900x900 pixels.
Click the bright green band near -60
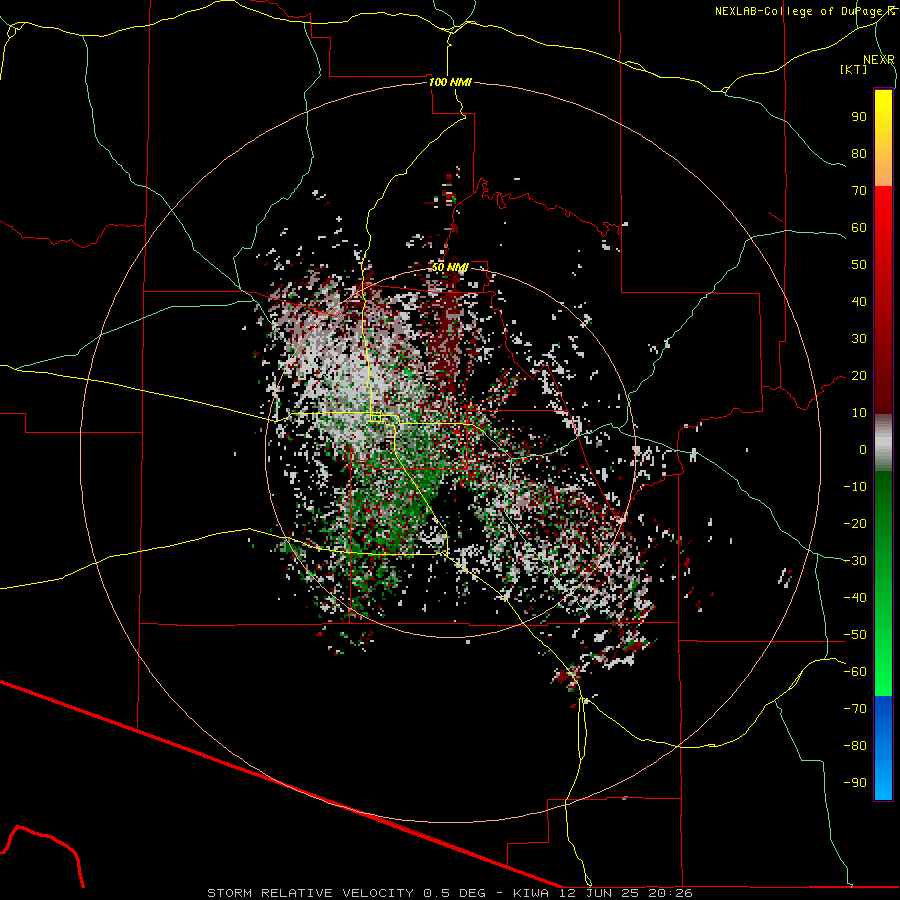(883, 672)
